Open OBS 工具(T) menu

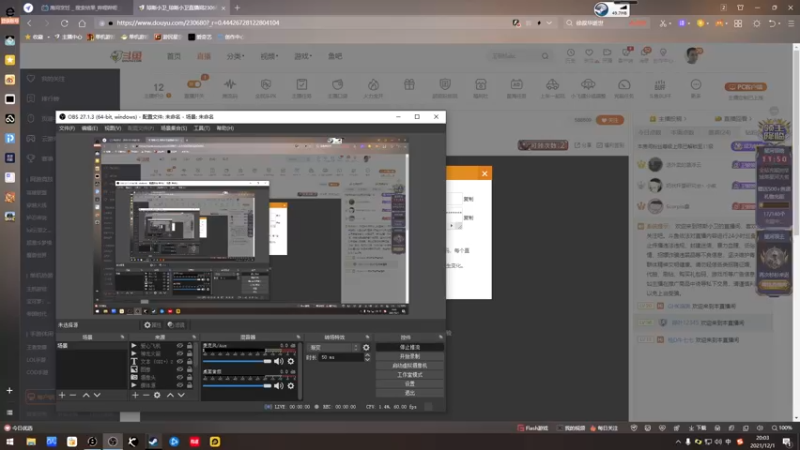pyautogui.click(x=202, y=128)
